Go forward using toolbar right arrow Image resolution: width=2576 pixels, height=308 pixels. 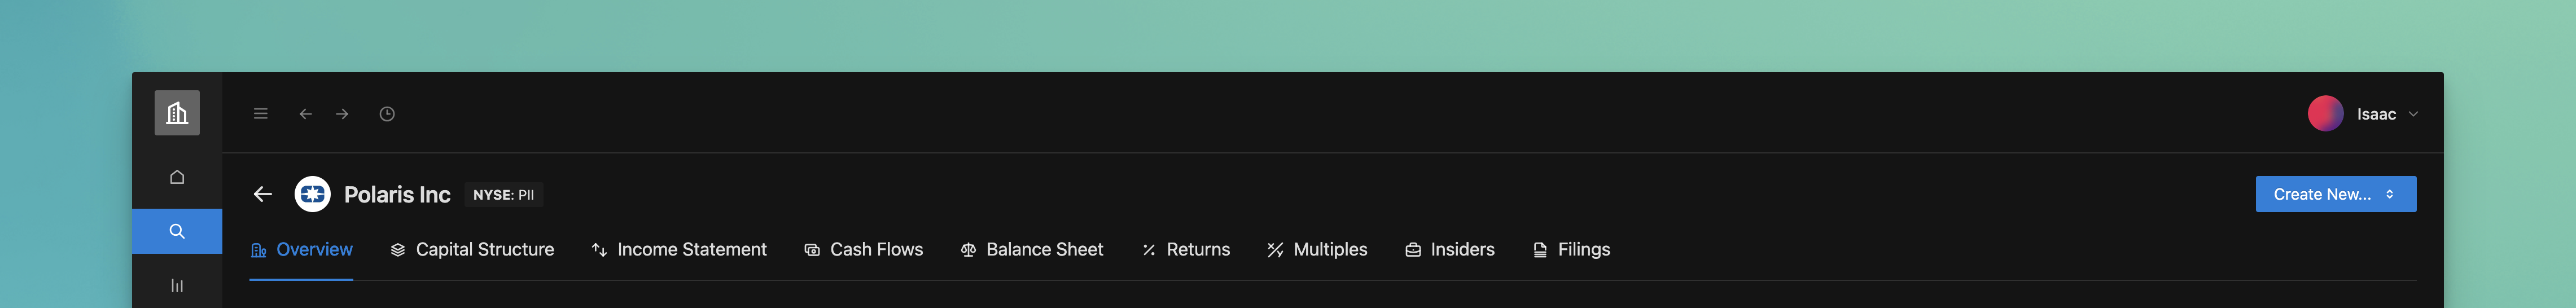click(342, 114)
